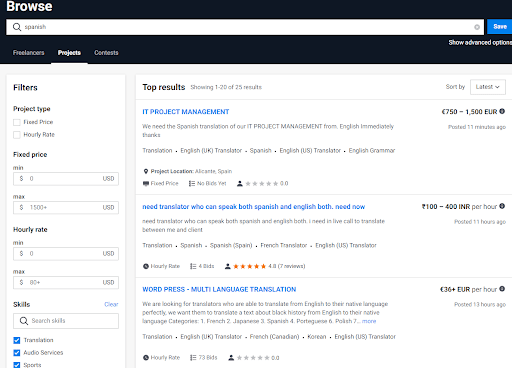Click info icon next to €750 – 1,500 EUR
The image size is (512, 368).
(x=502, y=111)
